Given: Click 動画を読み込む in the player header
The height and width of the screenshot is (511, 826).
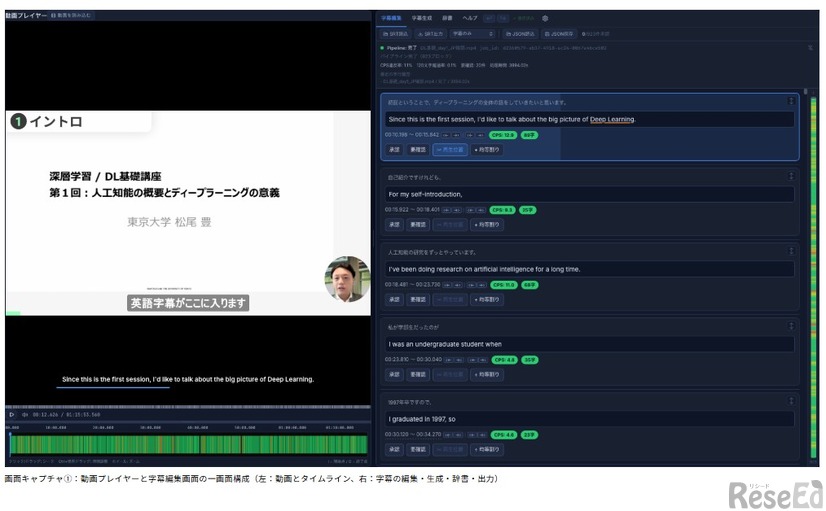Looking at the screenshot, I should pyautogui.click(x=71, y=15).
